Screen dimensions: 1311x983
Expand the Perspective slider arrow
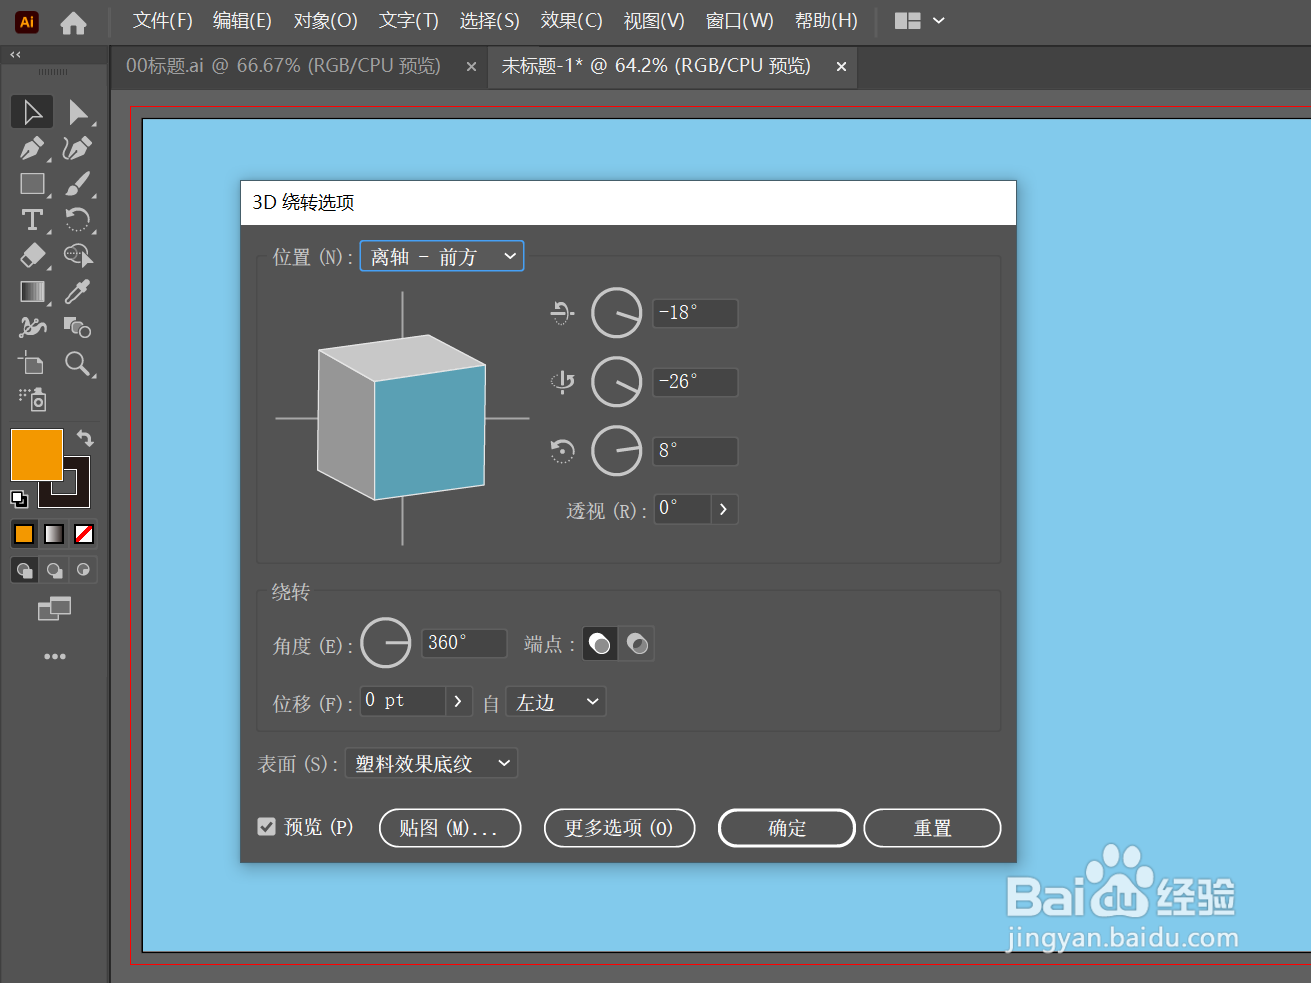[723, 509]
